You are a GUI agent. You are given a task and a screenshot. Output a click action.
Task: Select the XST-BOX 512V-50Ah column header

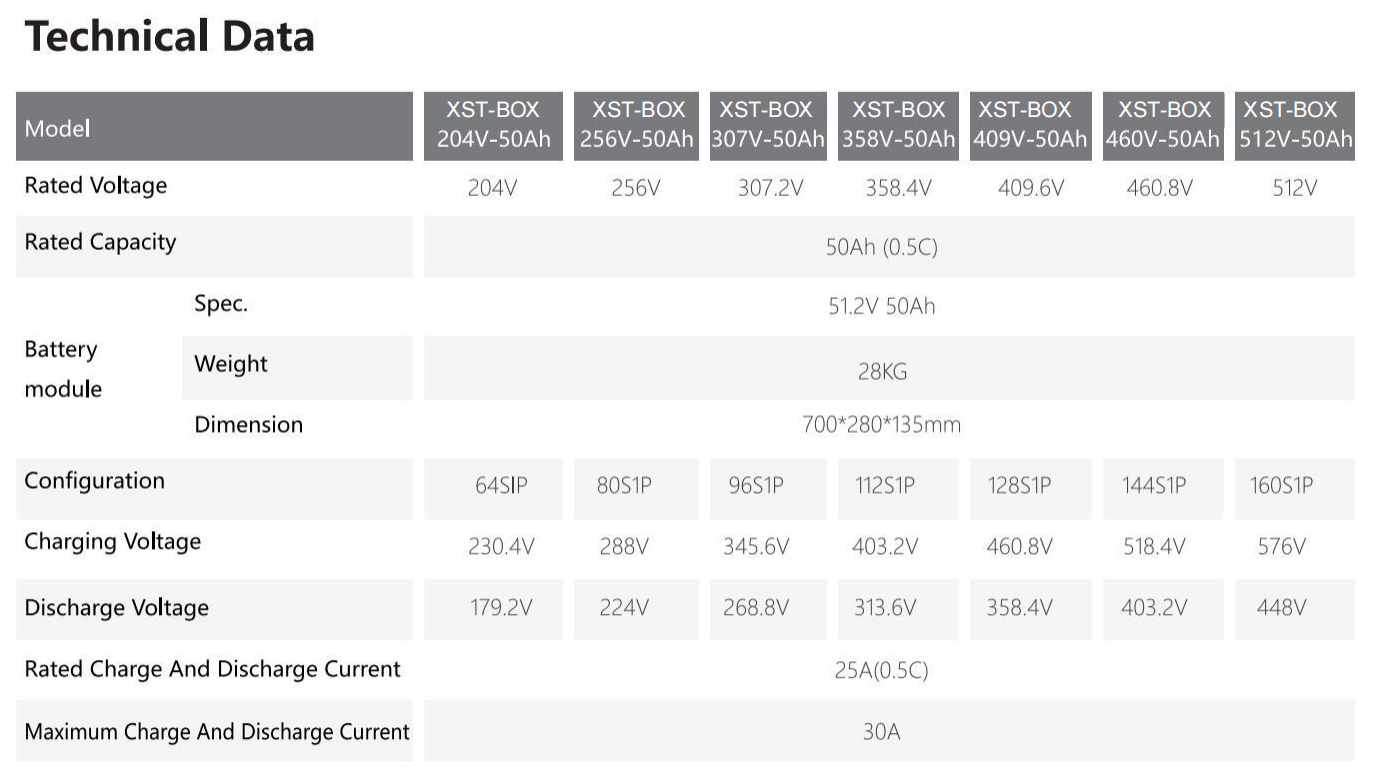click(1295, 125)
